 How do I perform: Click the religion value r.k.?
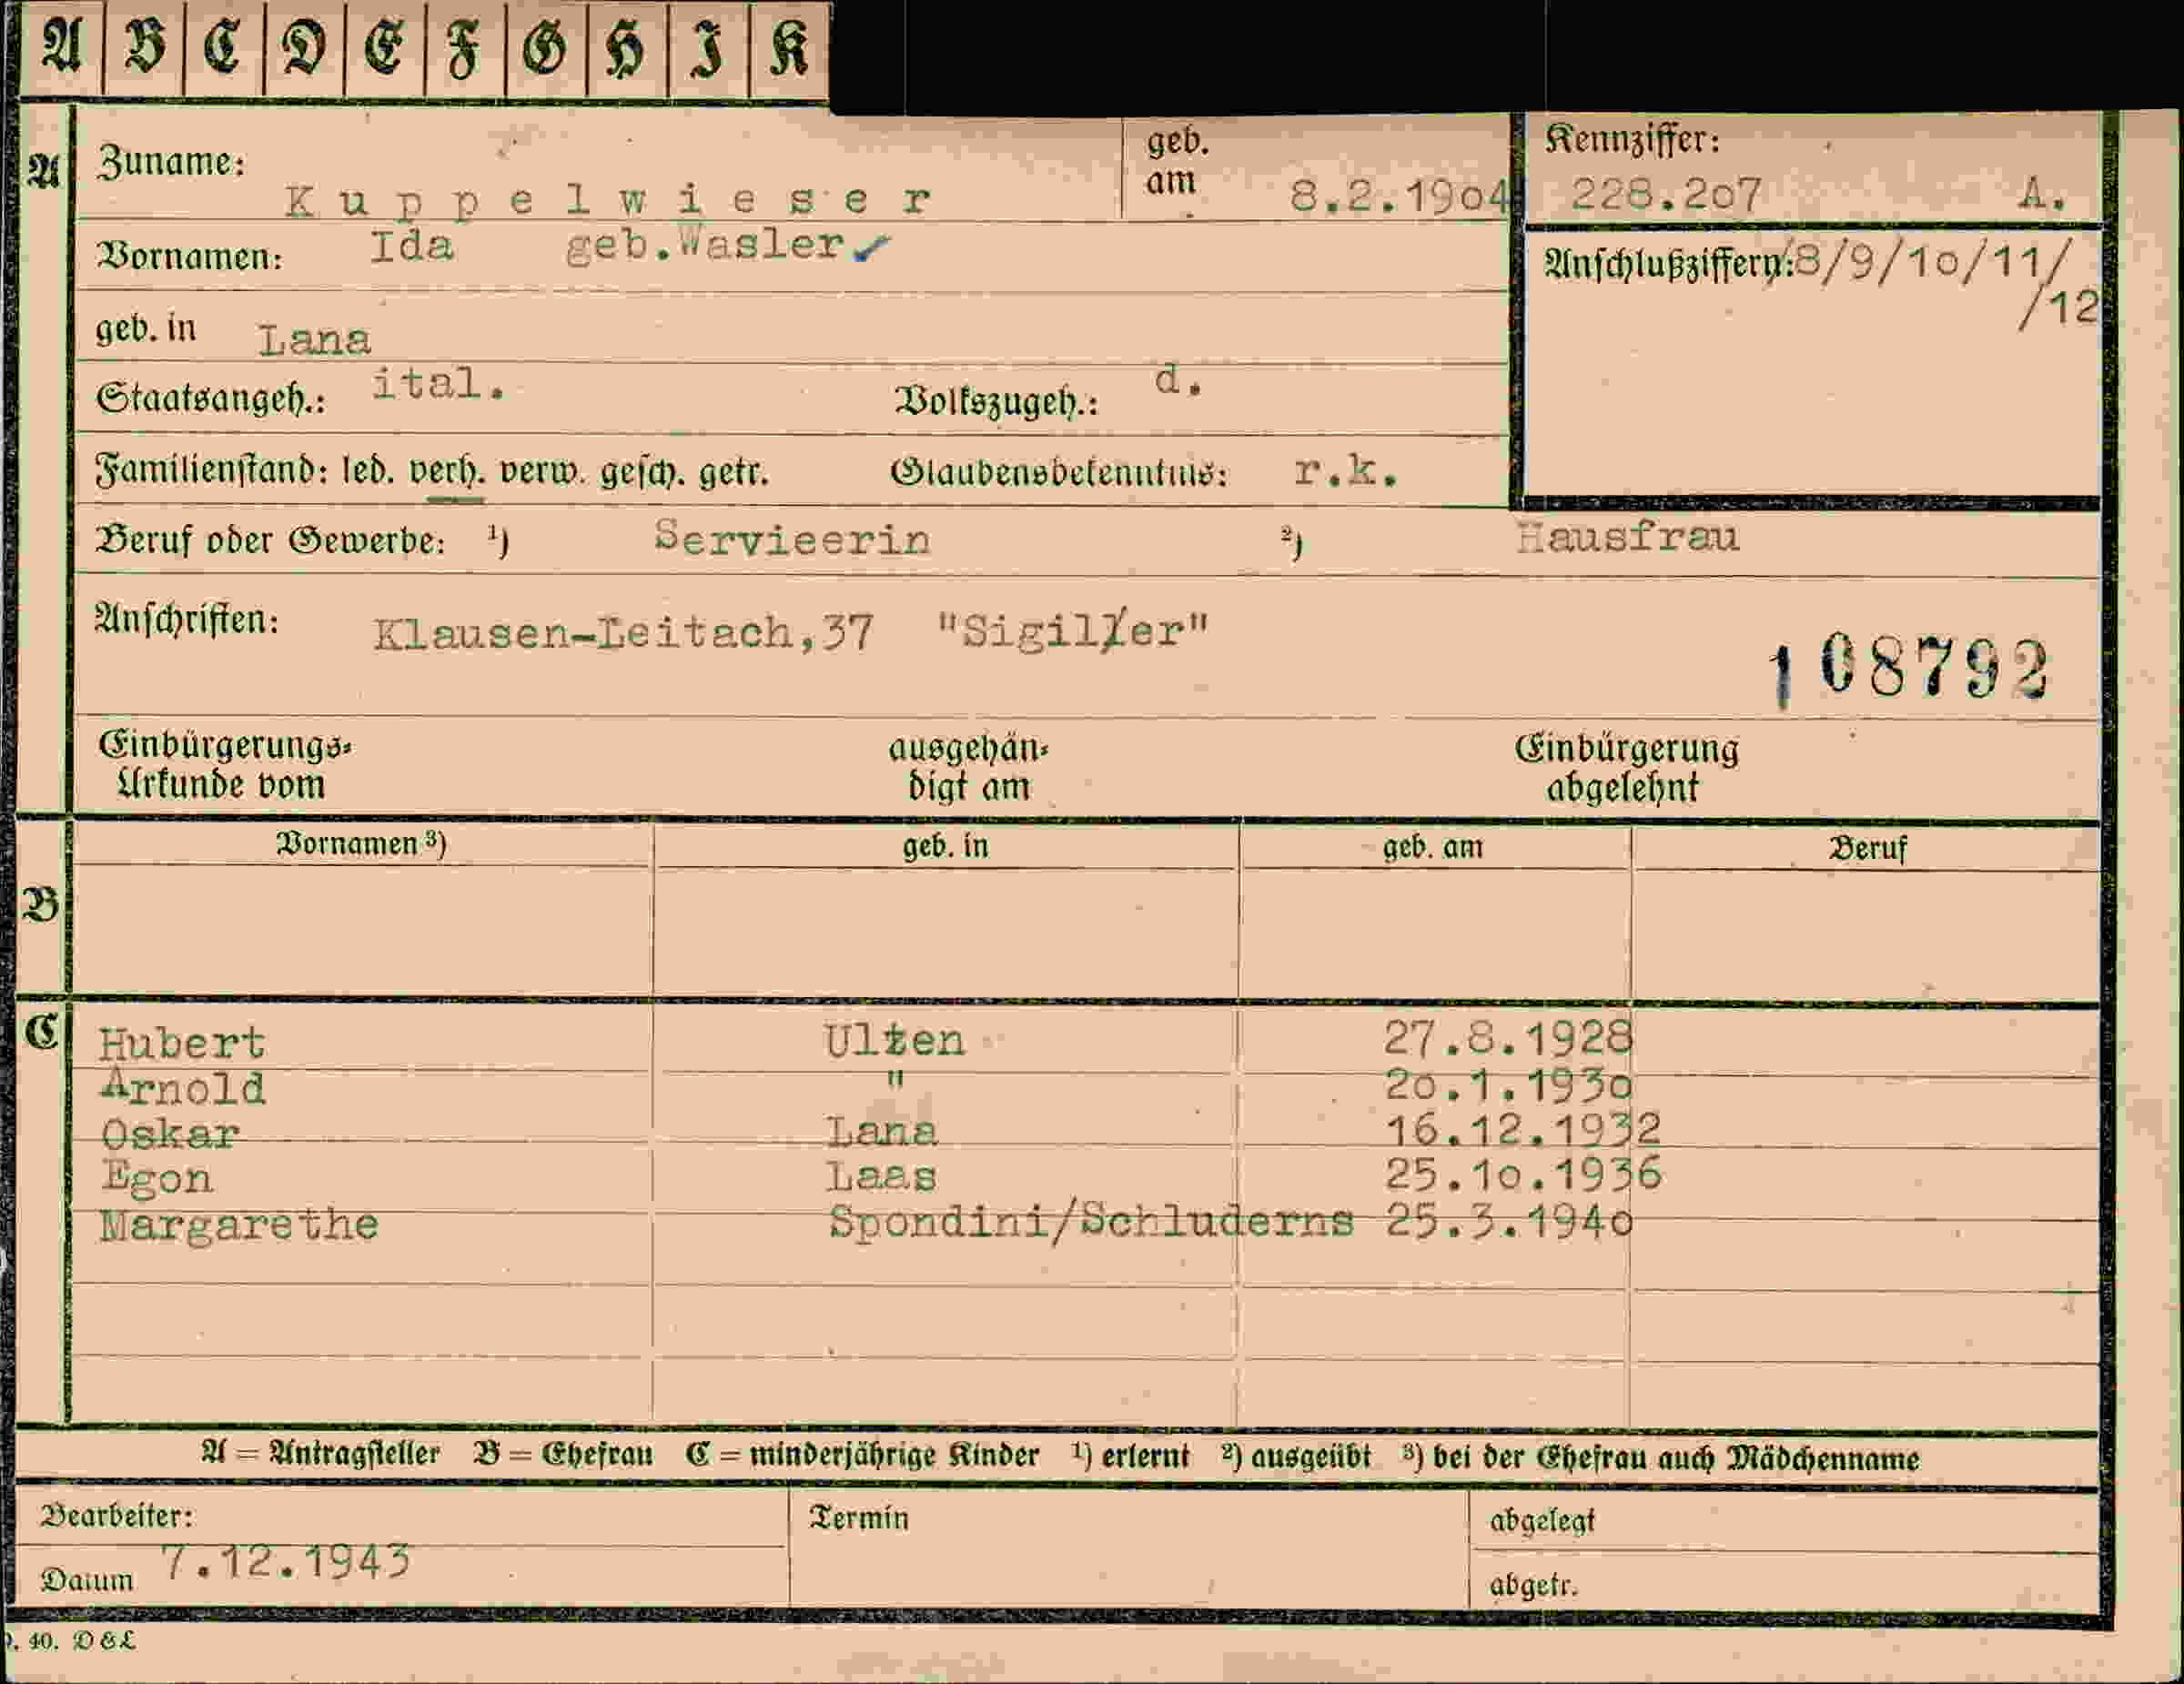click(x=1344, y=469)
